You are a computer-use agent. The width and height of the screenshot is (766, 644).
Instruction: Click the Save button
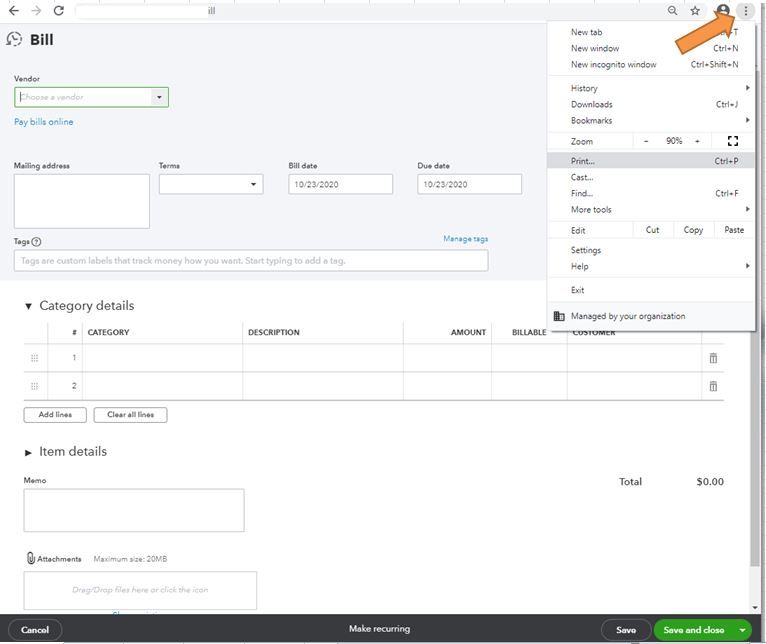tap(626, 630)
